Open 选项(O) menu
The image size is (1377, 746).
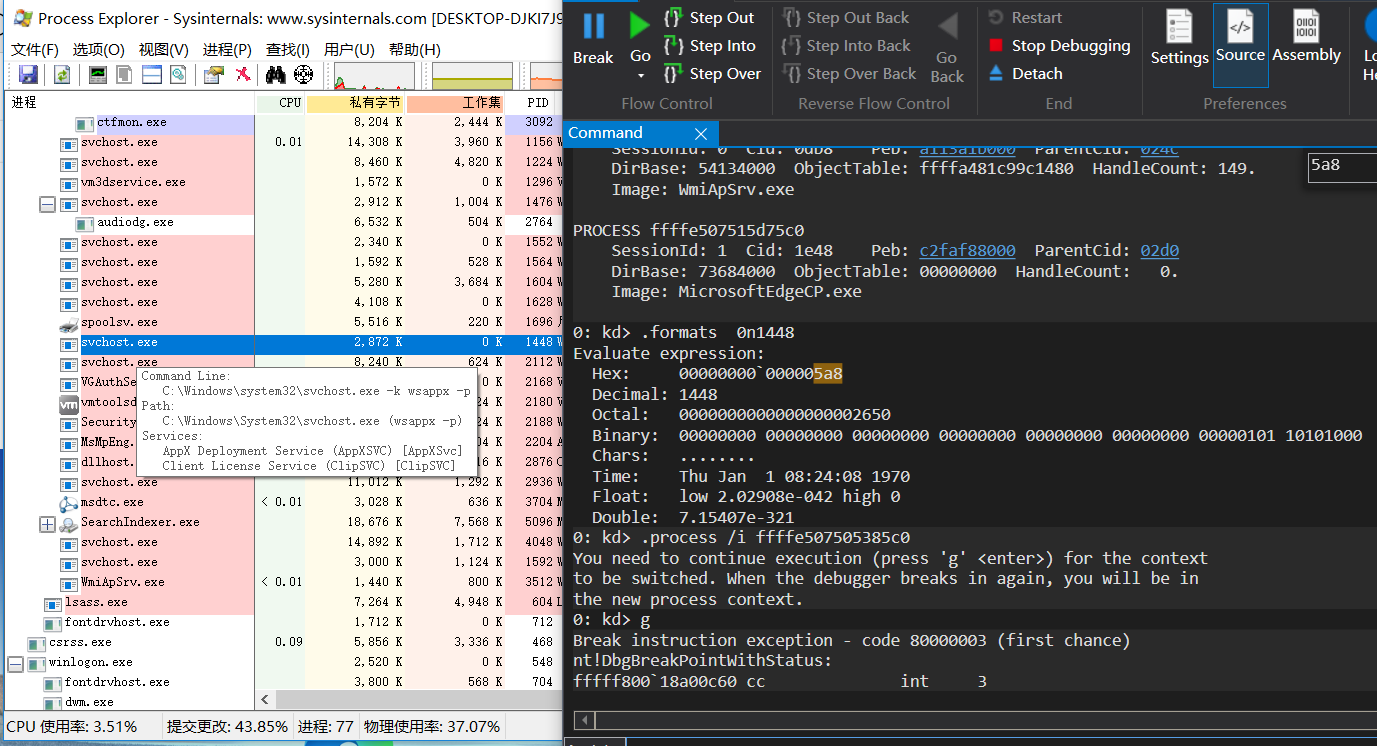[98, 50]
